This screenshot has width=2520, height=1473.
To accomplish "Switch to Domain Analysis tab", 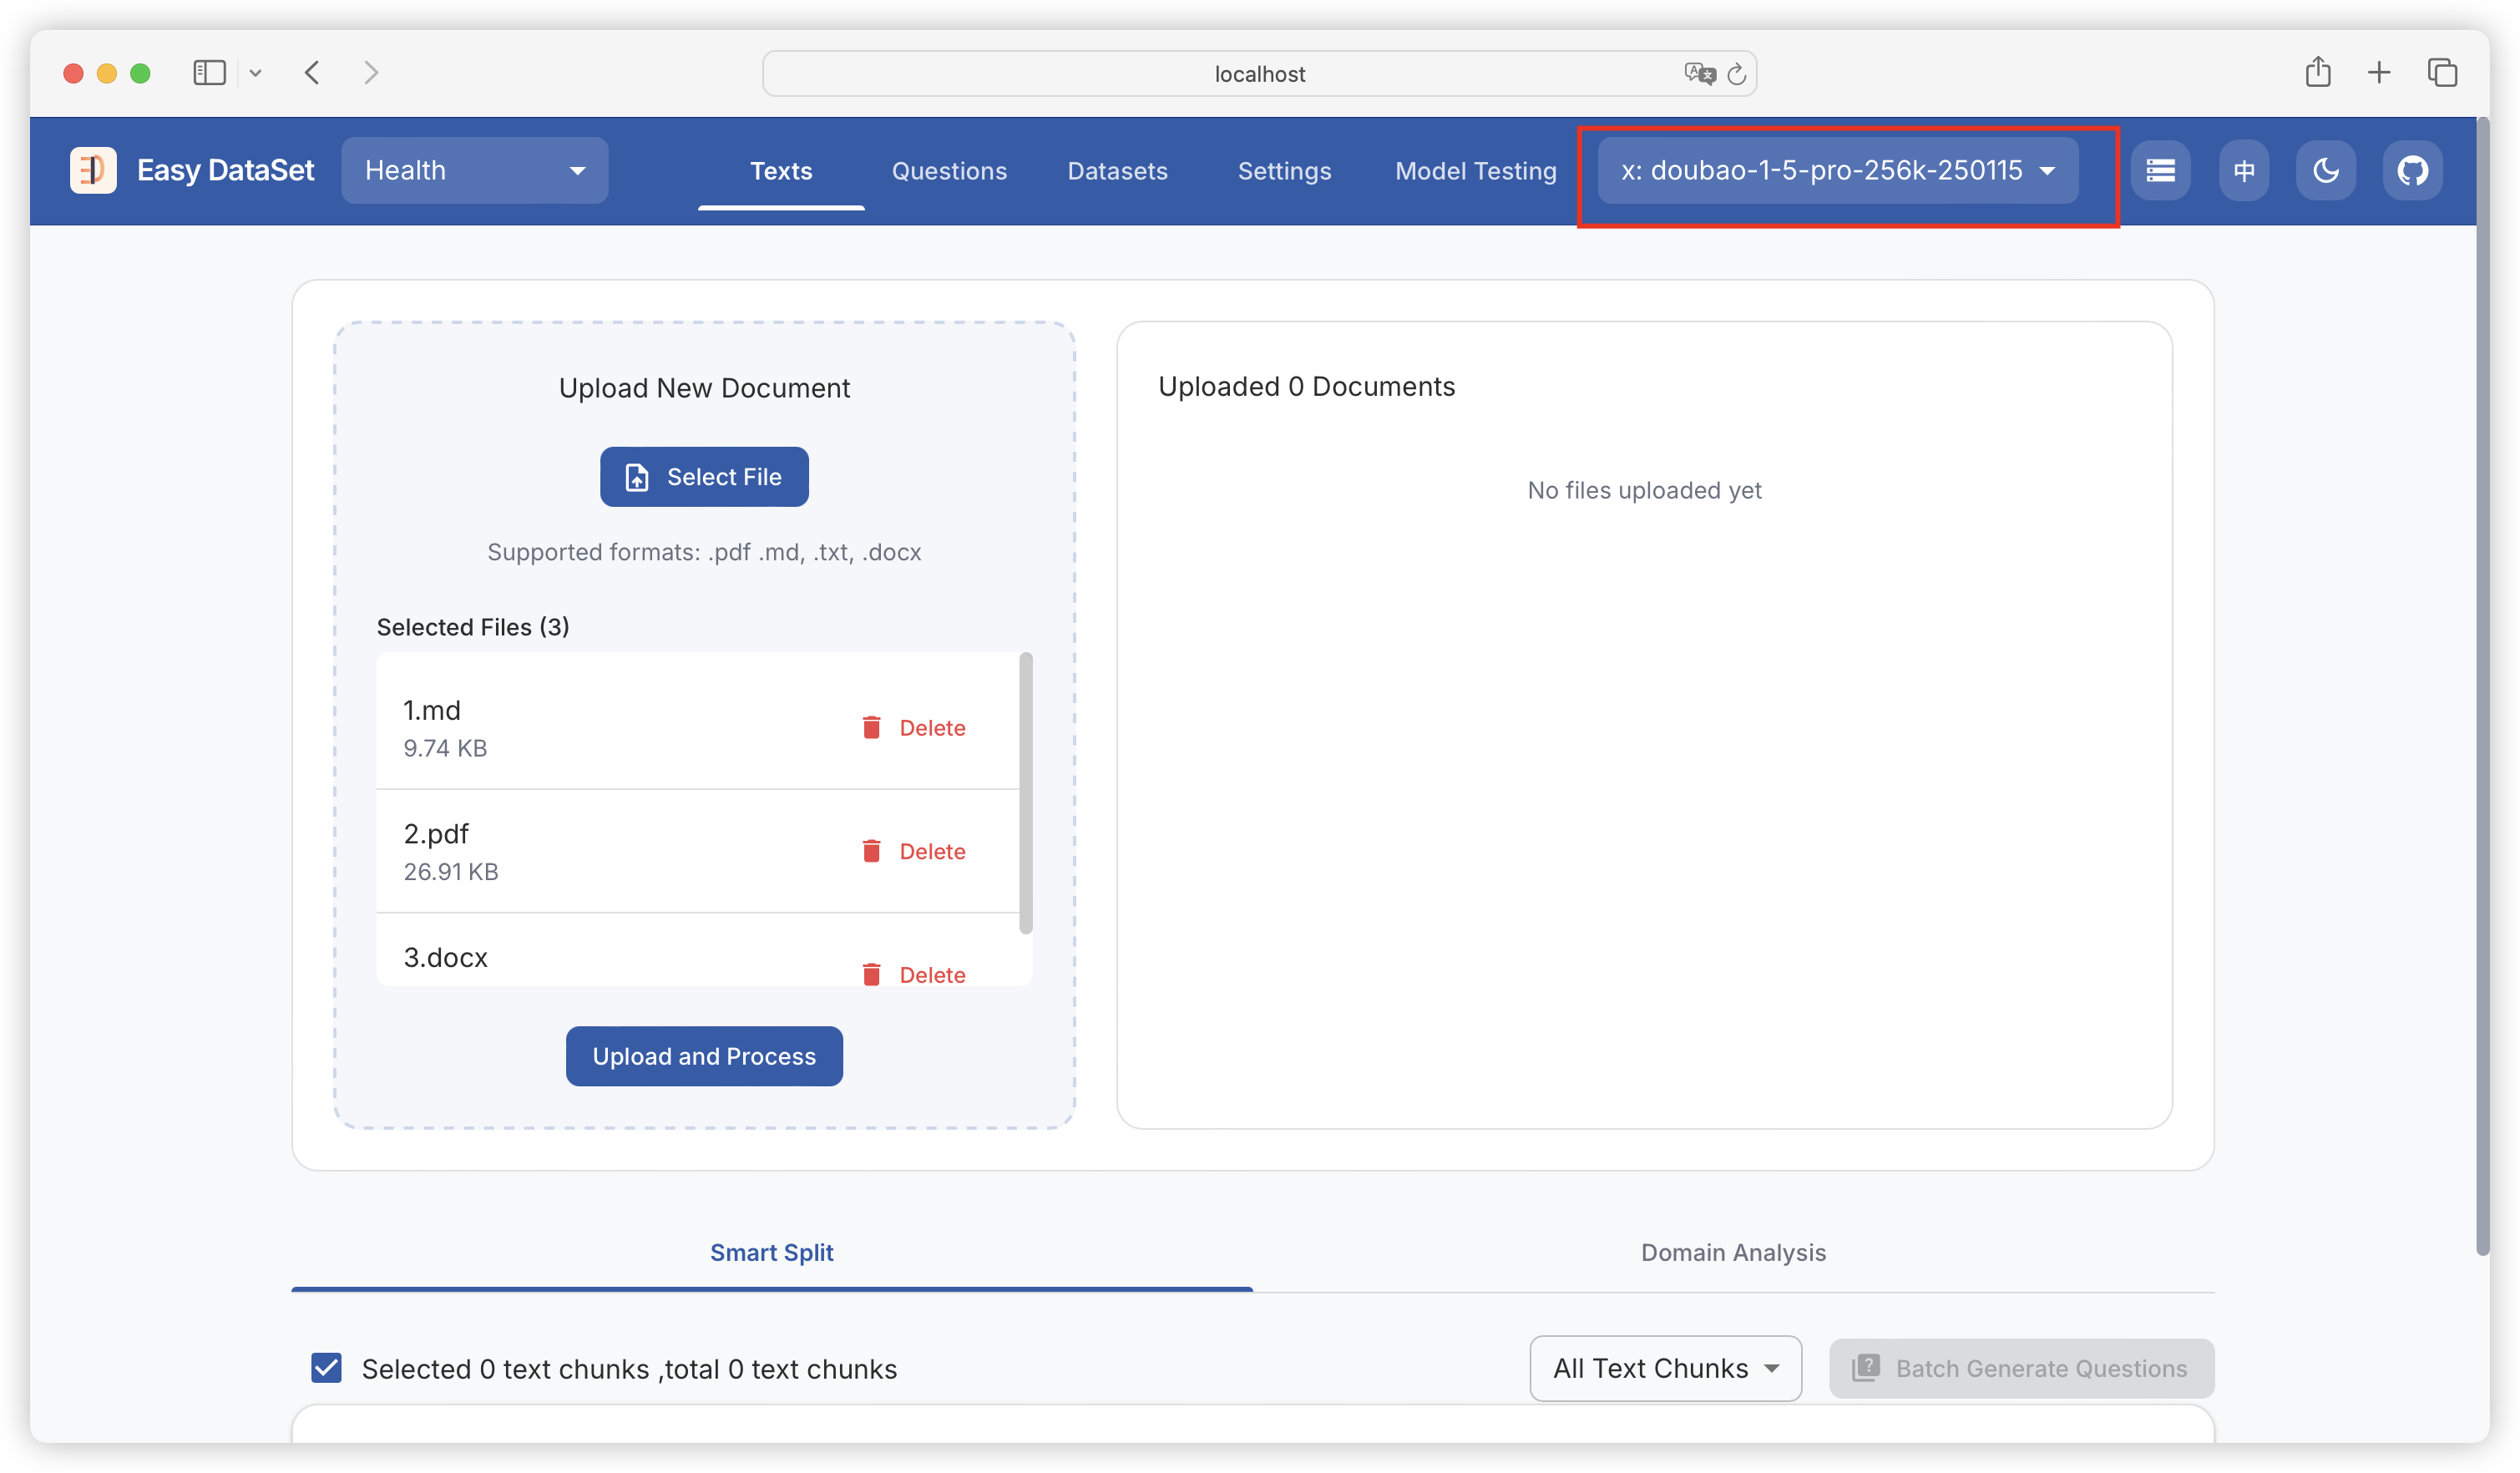I will pos(1732,1252).
